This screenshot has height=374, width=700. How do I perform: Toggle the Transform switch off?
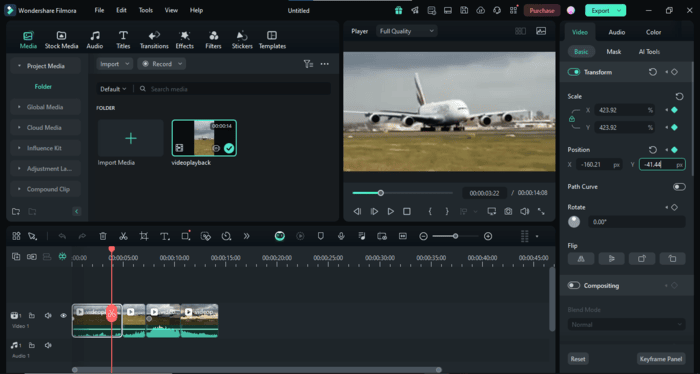tap(574, 72)
